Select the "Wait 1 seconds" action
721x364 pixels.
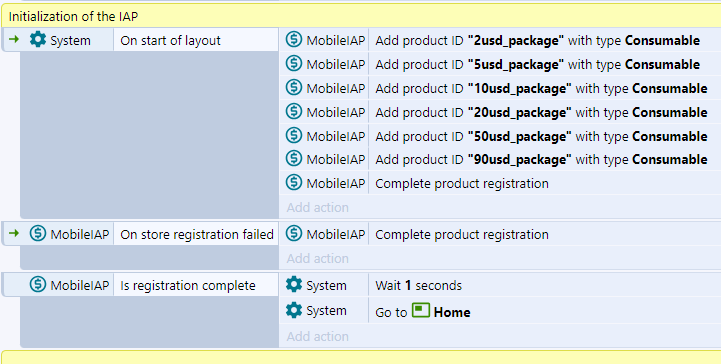(500, 285)
